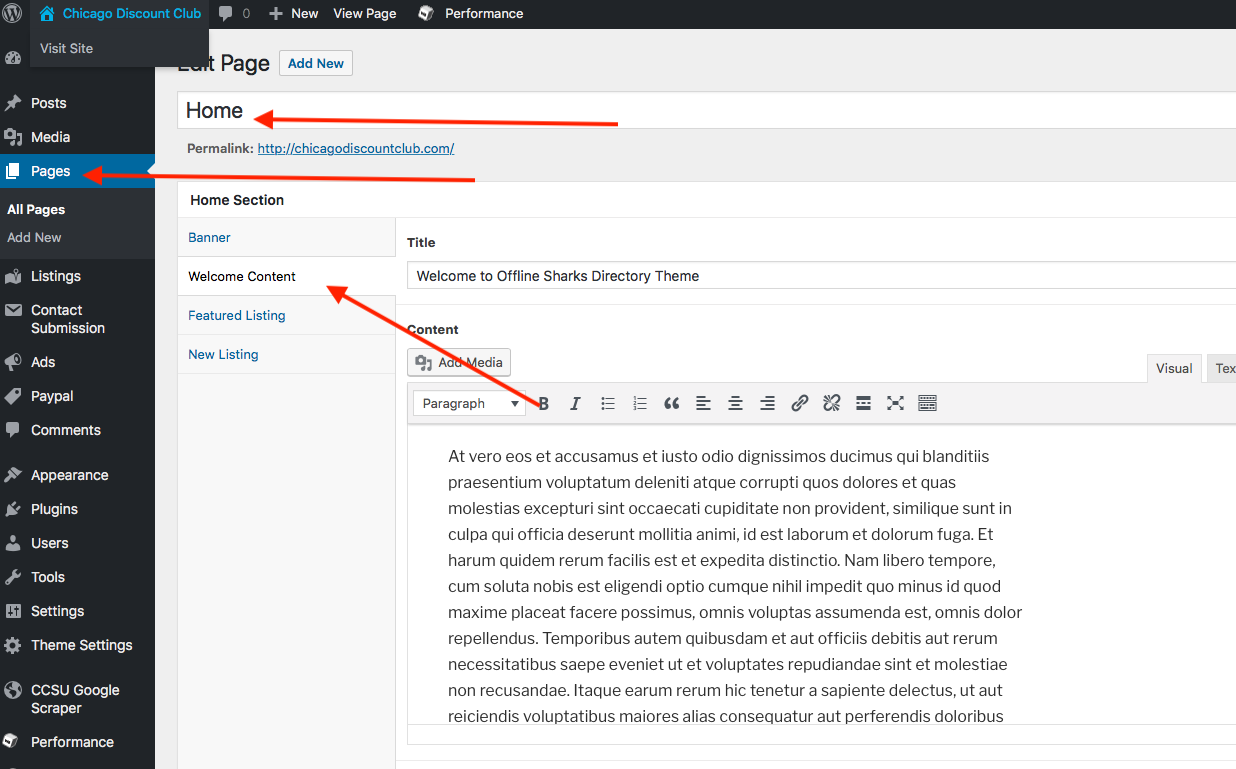
Task: Enable distraction-free fullscreen mode
Action: coord(895,403)
